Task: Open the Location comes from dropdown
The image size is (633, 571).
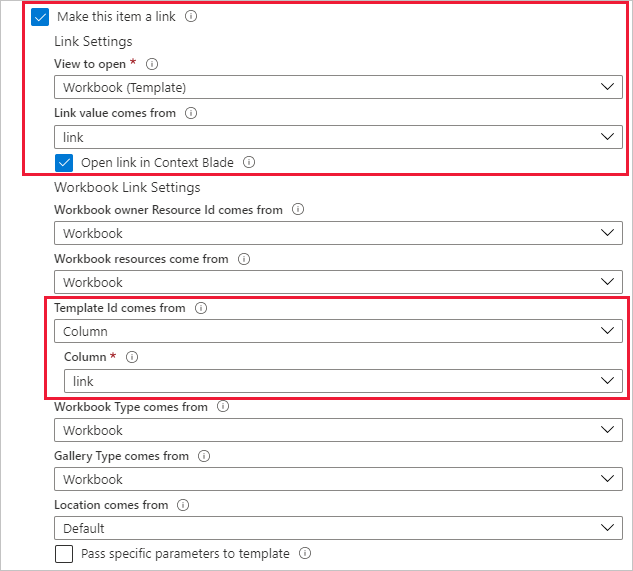Action: coord(338,528)
